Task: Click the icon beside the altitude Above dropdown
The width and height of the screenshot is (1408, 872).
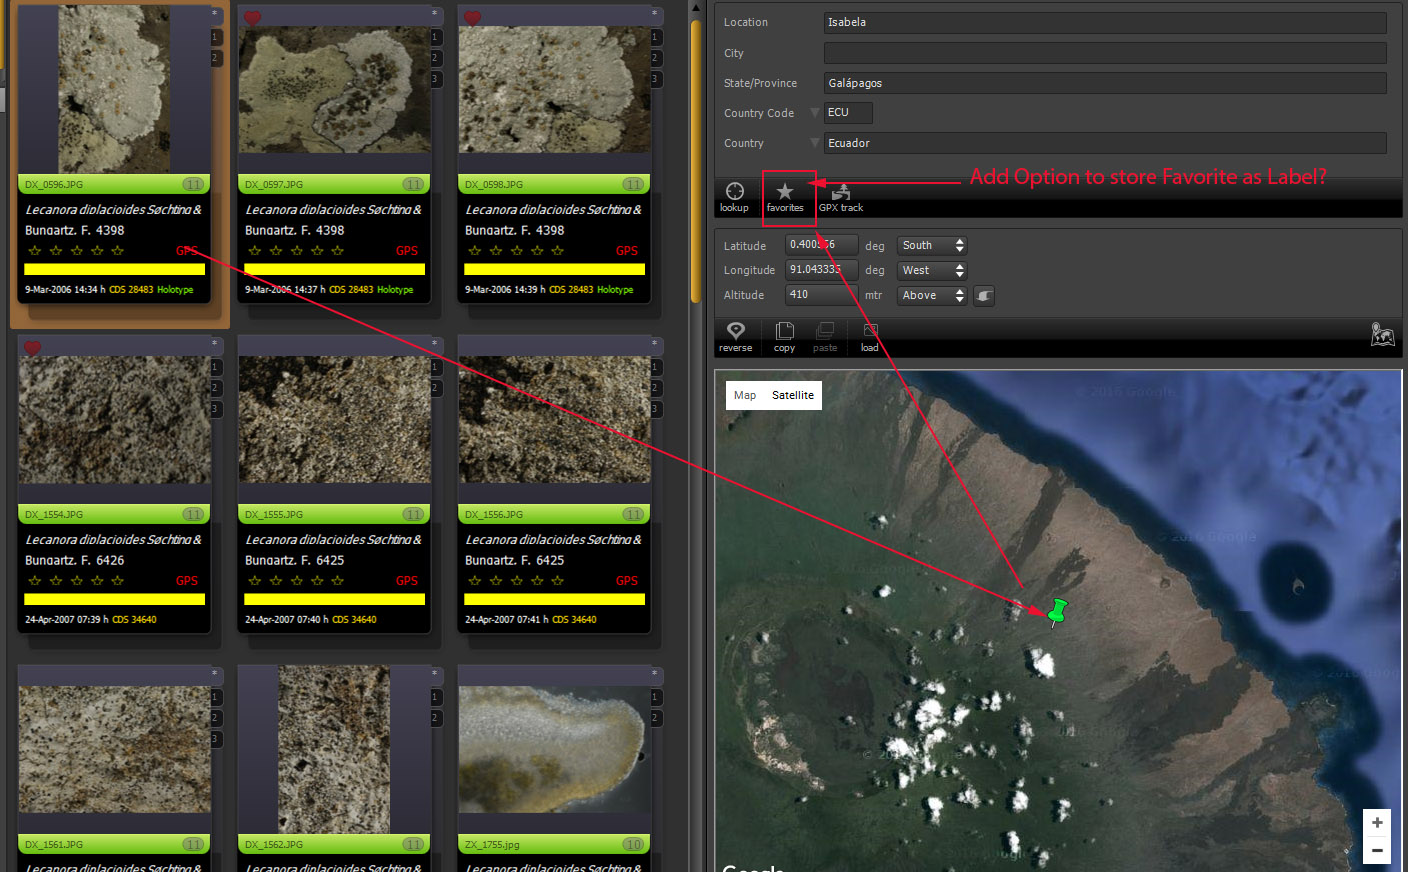Action: point(984,296)
